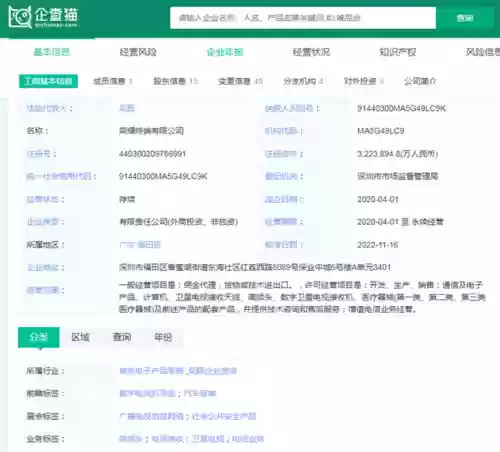Open the 卫星电视 business tag link

pyautogui.click(x=208, y=439)
